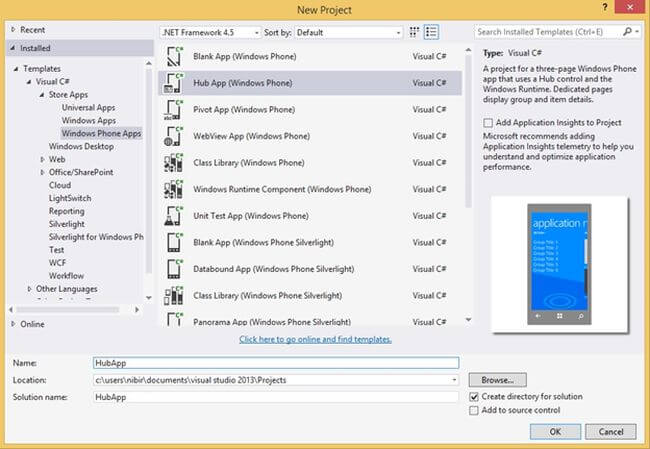
Task: Select Windows Apps in the tree
Action: [89, 121]
